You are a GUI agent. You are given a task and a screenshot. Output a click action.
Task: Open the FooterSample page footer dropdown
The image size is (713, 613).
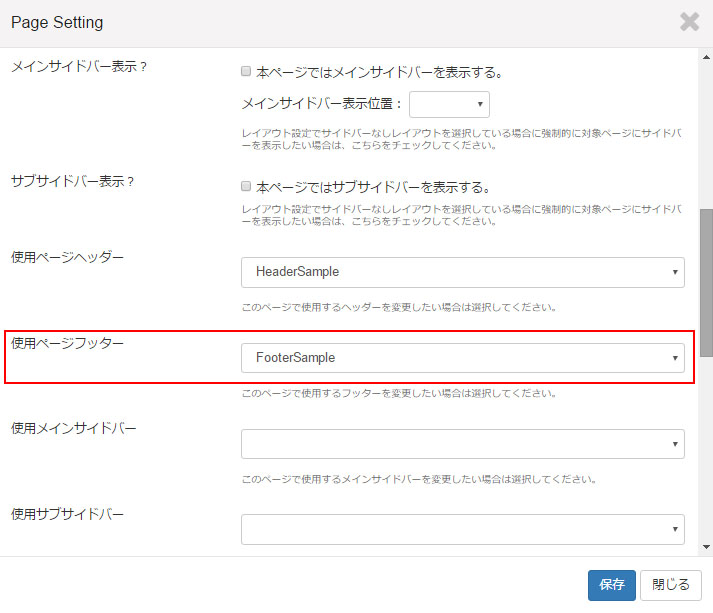(x=462, y=358)
